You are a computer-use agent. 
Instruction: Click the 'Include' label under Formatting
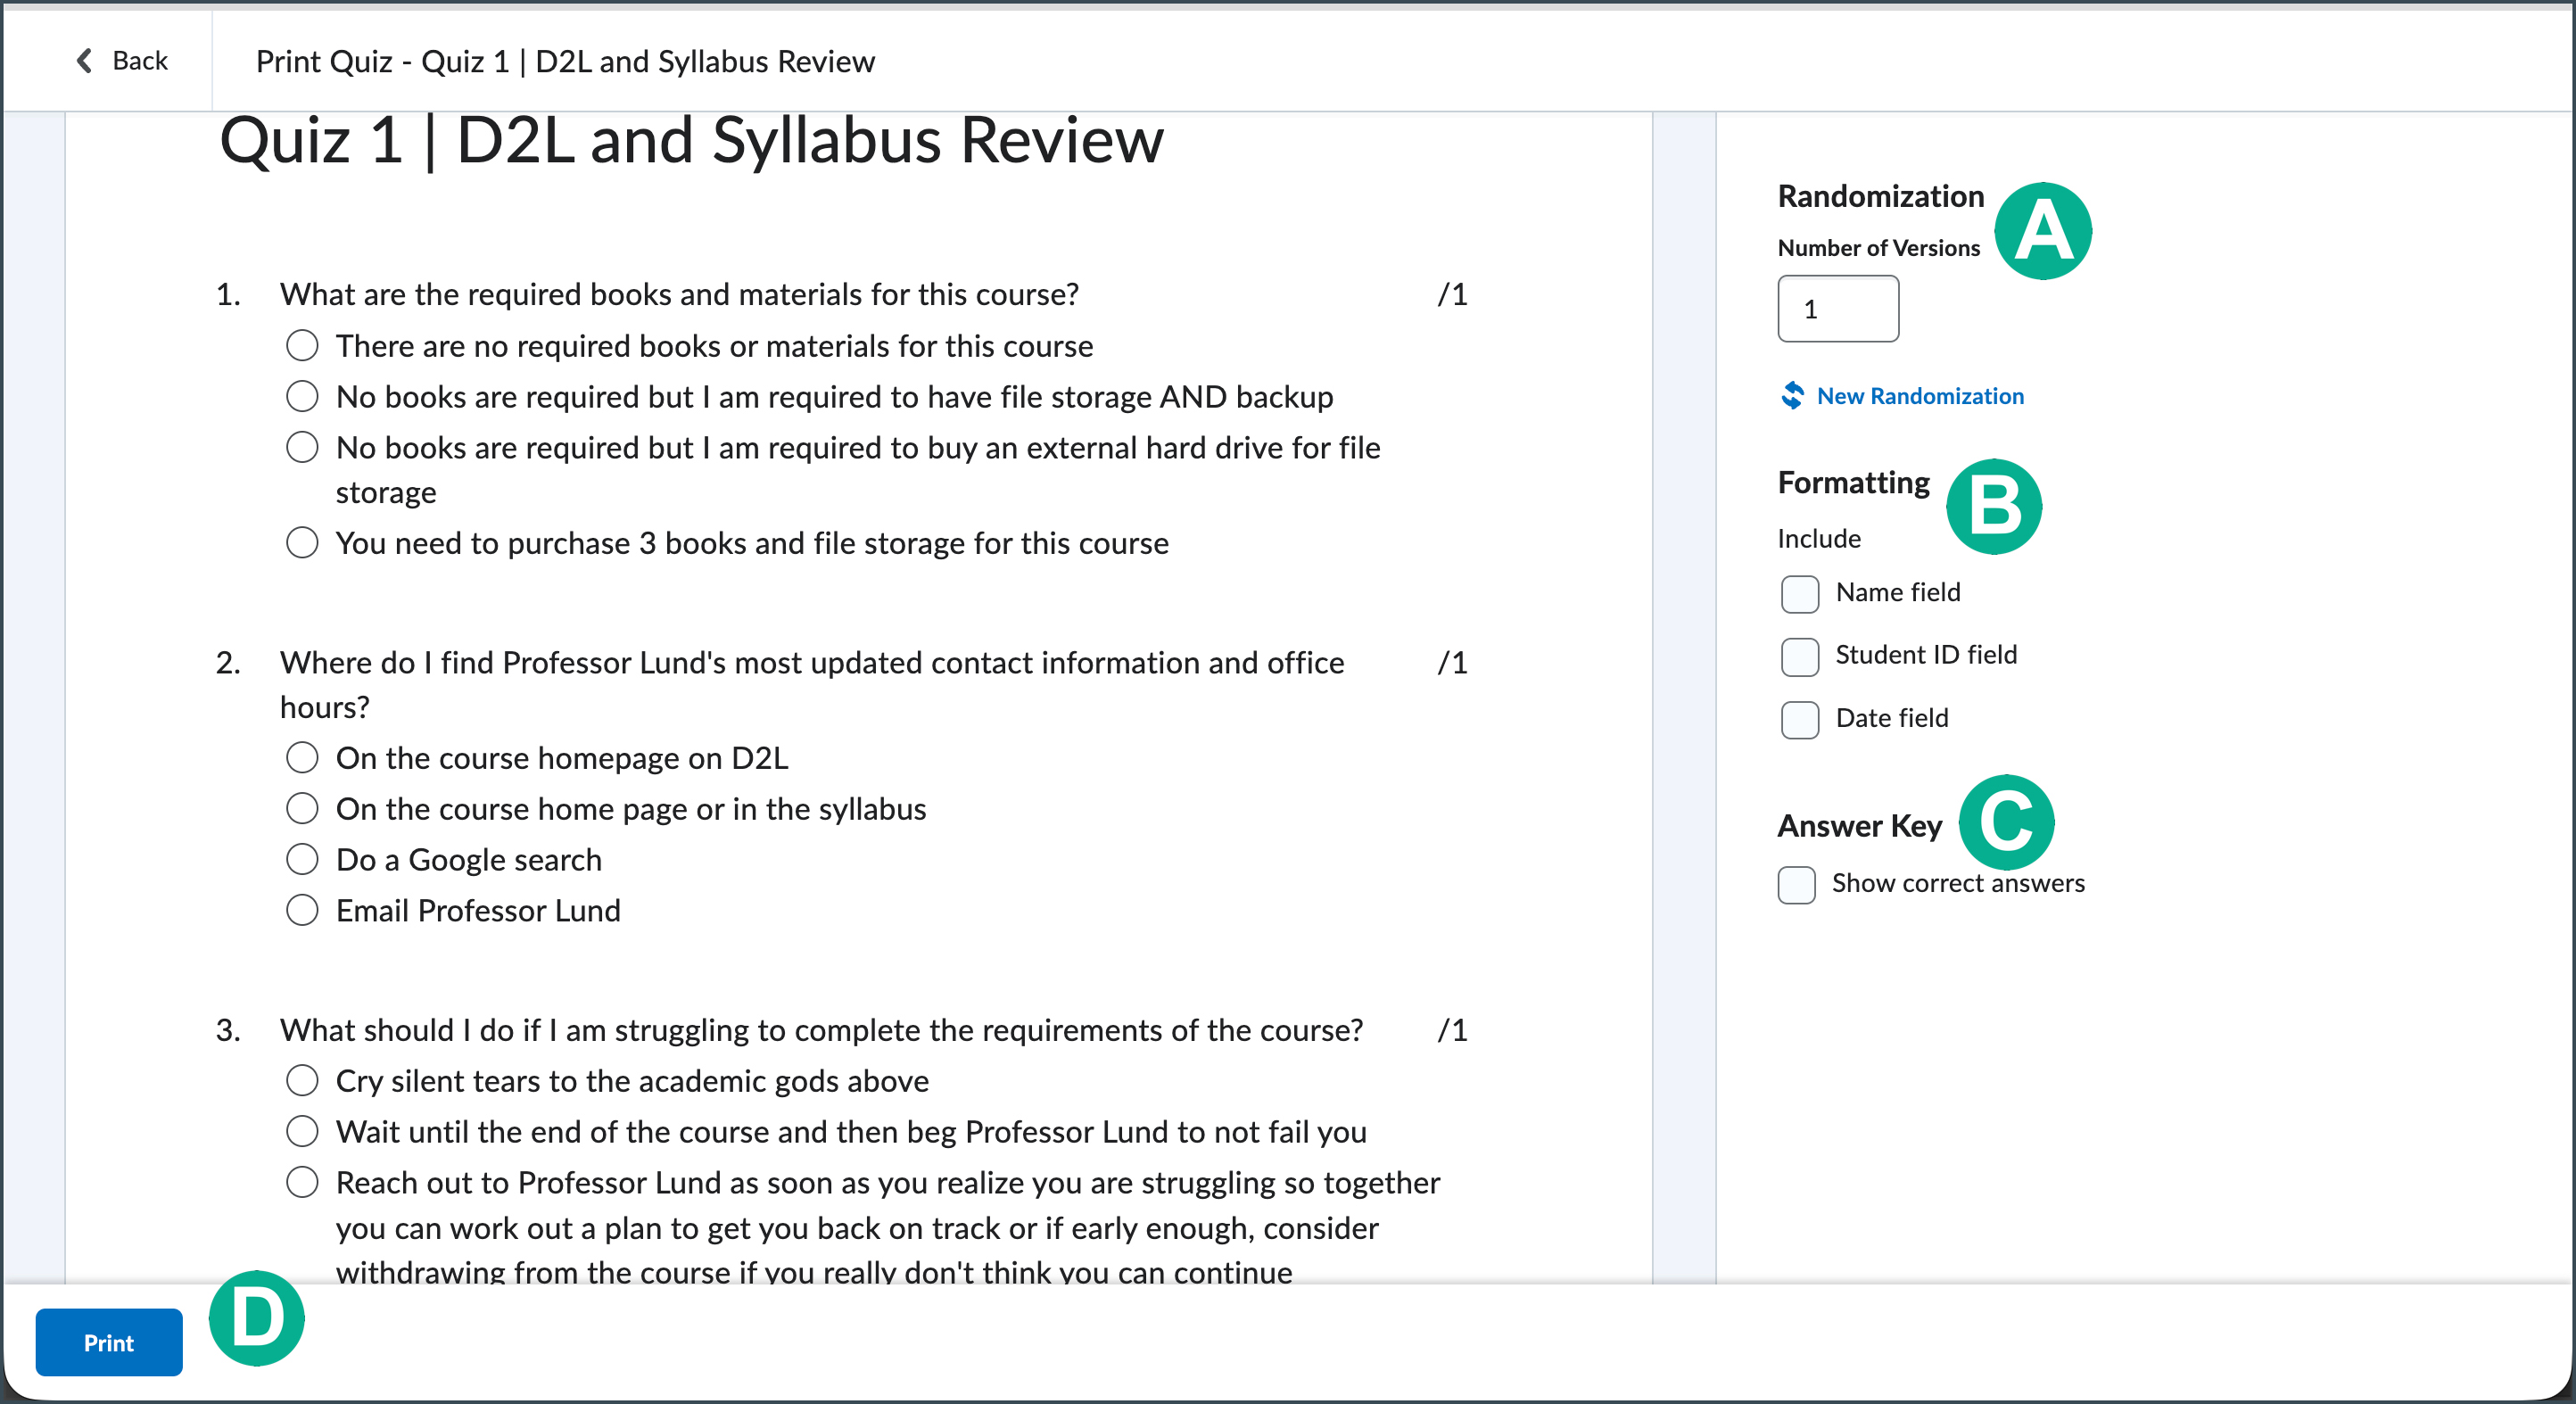coord(1819,539)
